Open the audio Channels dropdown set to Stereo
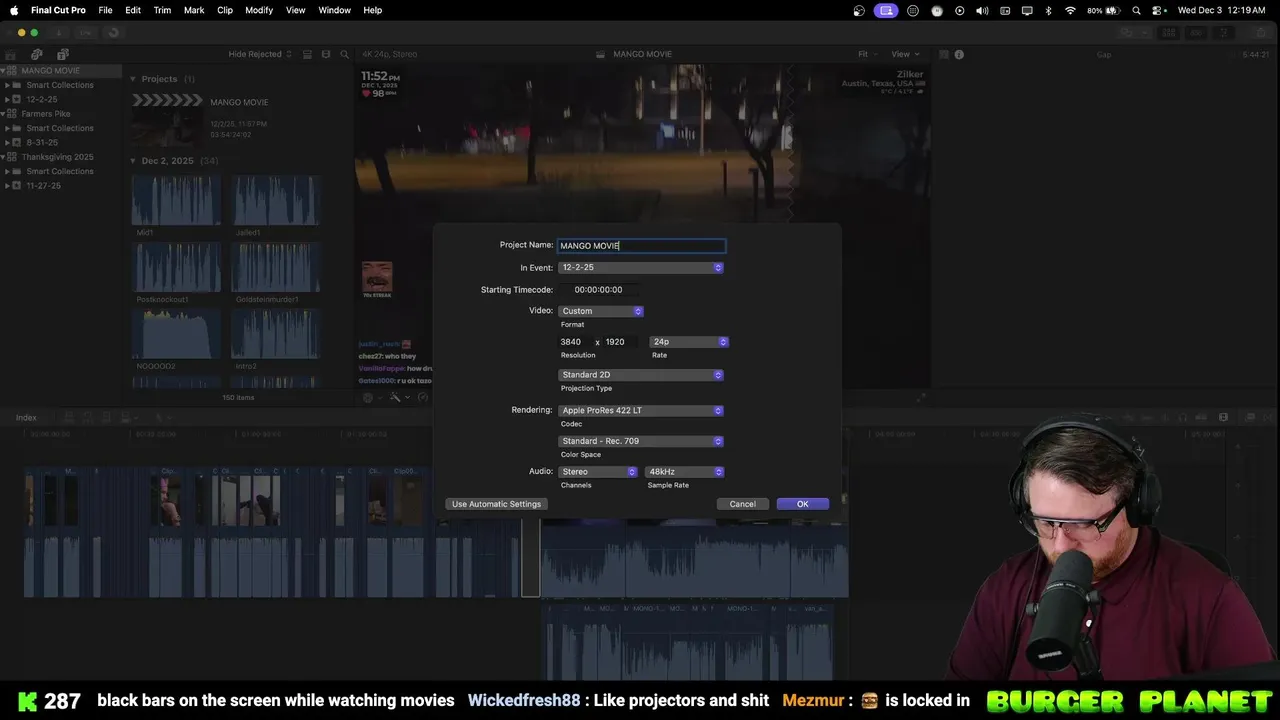 point(598,472)
